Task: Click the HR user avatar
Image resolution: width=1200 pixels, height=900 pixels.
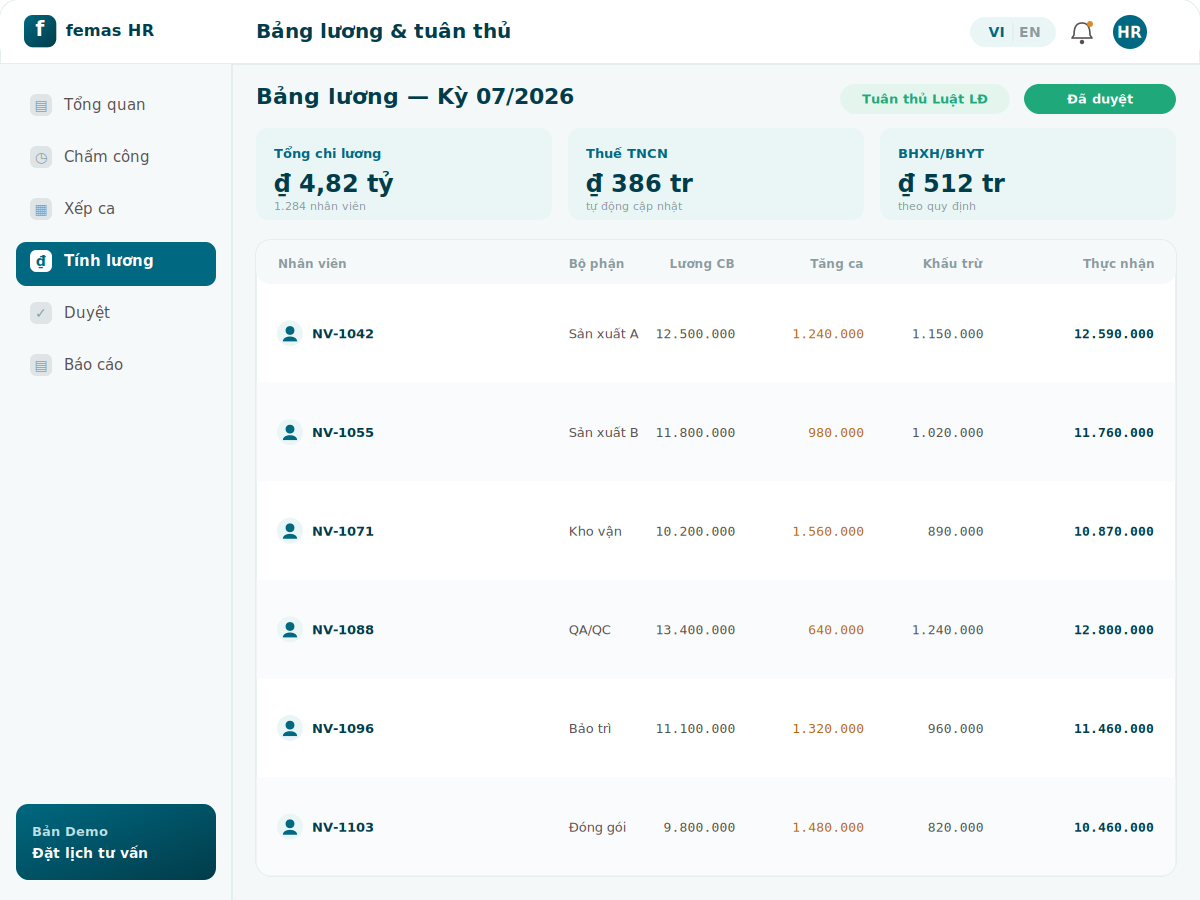Action: coord(1130,32)
